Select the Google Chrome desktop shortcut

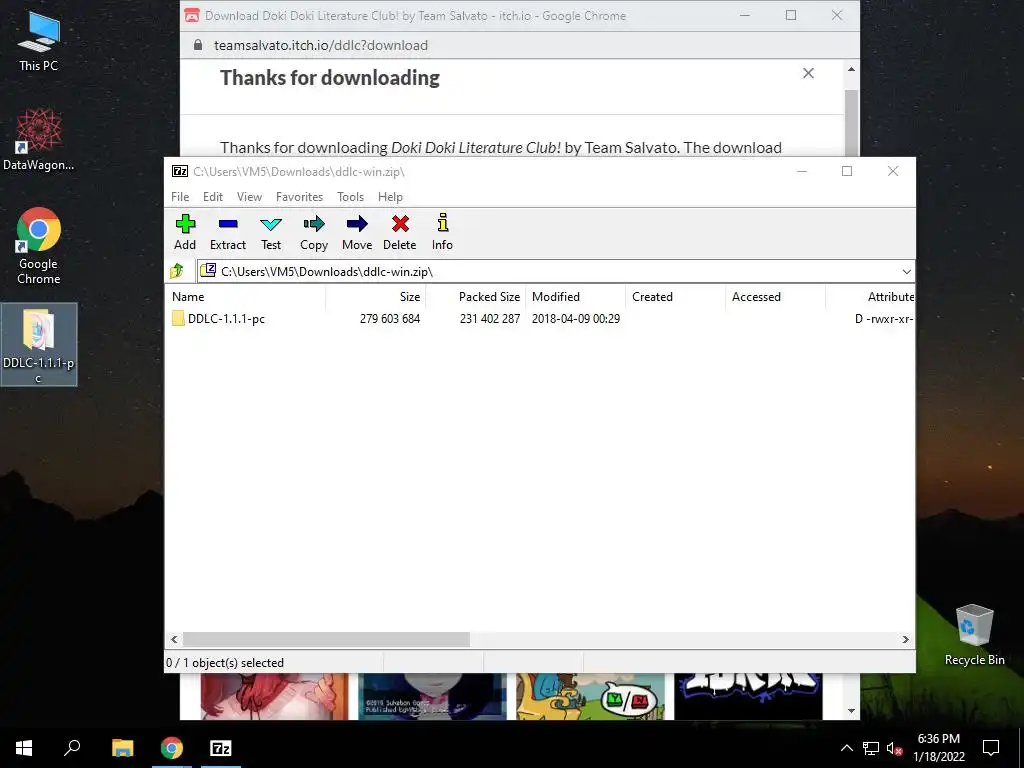[39, 246]
